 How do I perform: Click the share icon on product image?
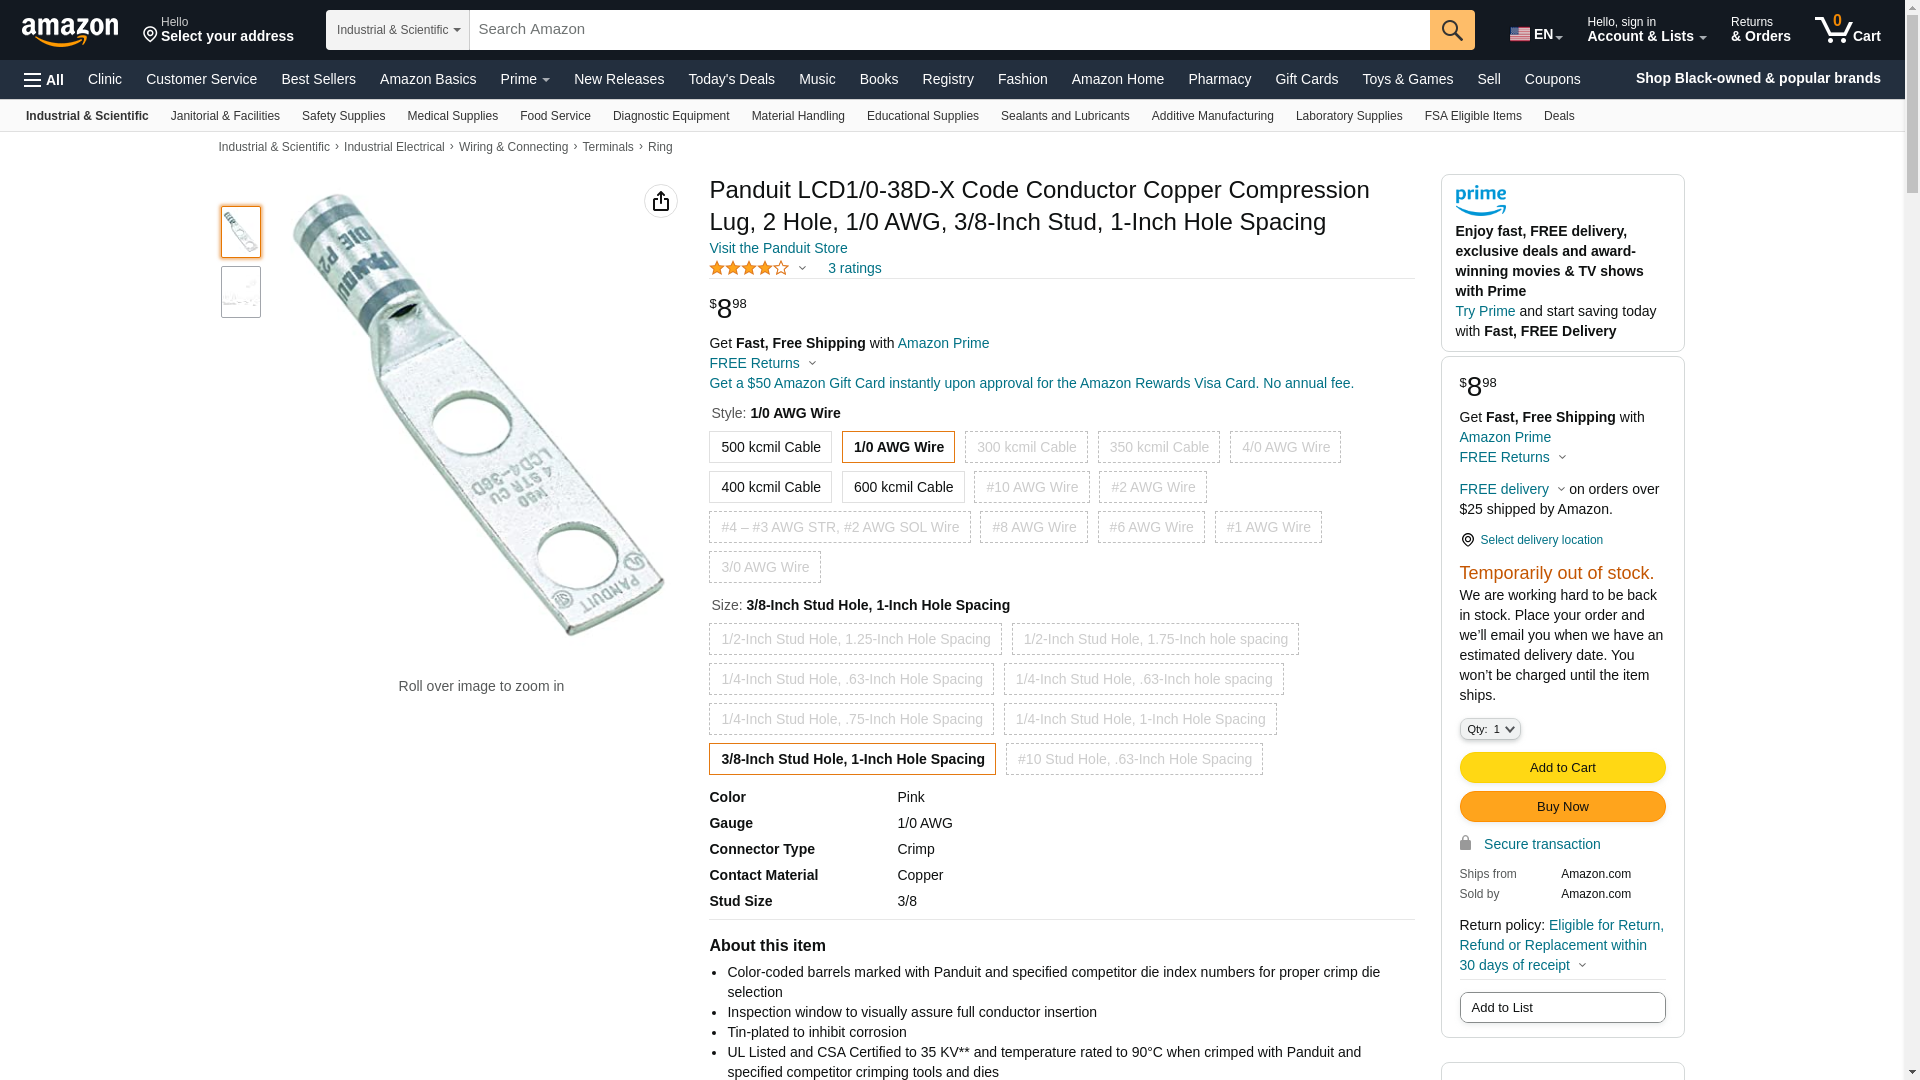[661, 201]
